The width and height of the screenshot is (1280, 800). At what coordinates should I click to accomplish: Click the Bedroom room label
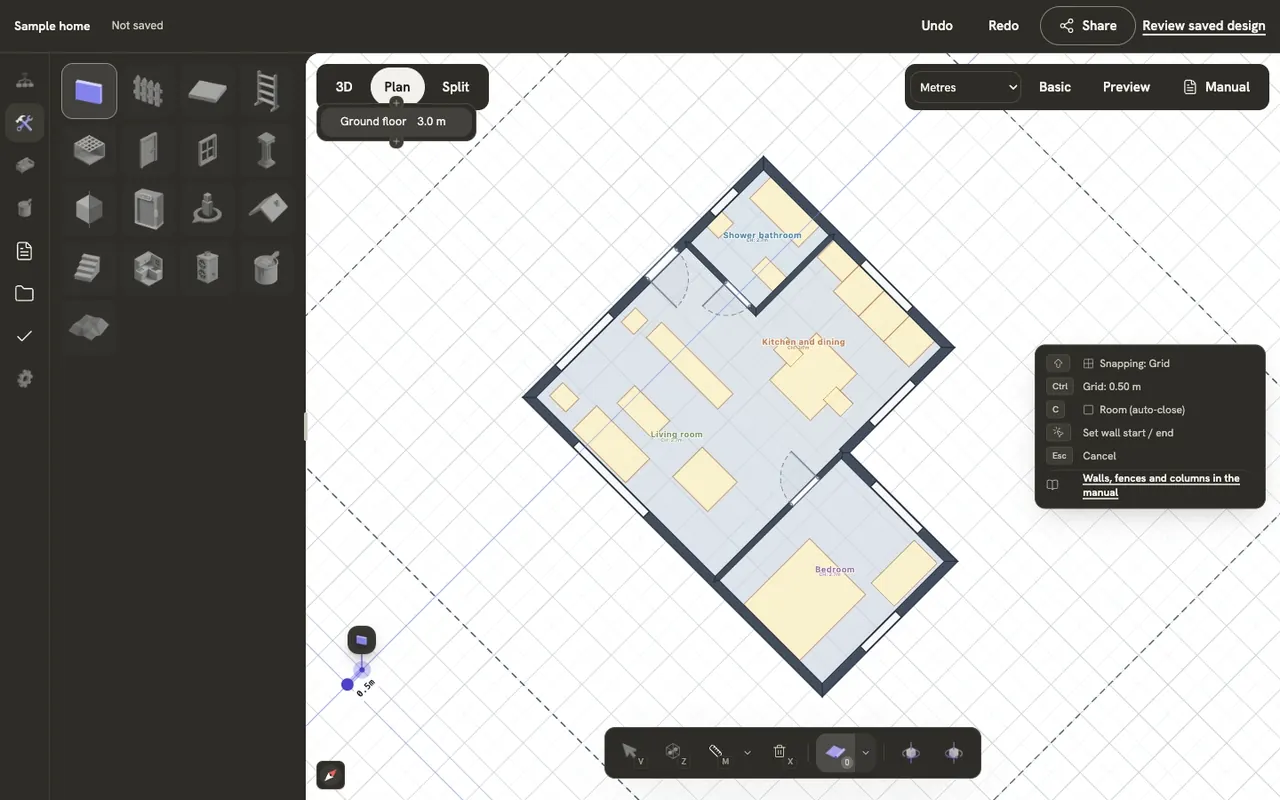(x=835, y=570)
